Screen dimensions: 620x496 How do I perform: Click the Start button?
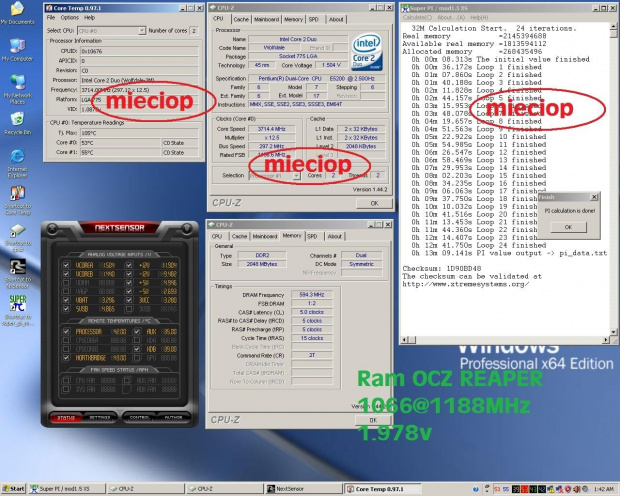point(13,489)
